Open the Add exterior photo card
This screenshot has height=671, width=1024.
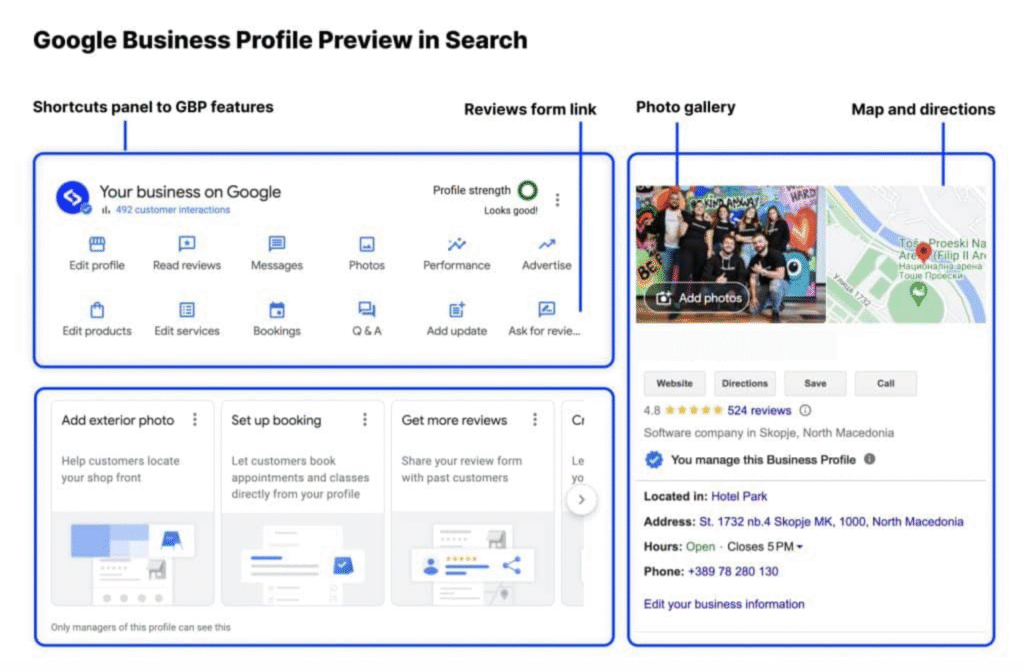[132, 503]
